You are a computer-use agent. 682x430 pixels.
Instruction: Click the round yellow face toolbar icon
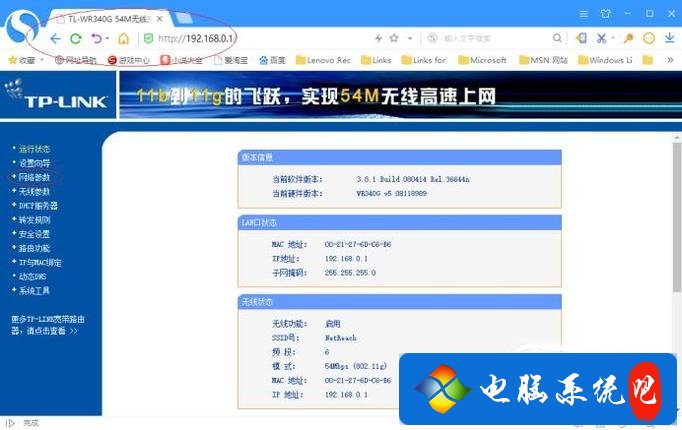(649, 38)
